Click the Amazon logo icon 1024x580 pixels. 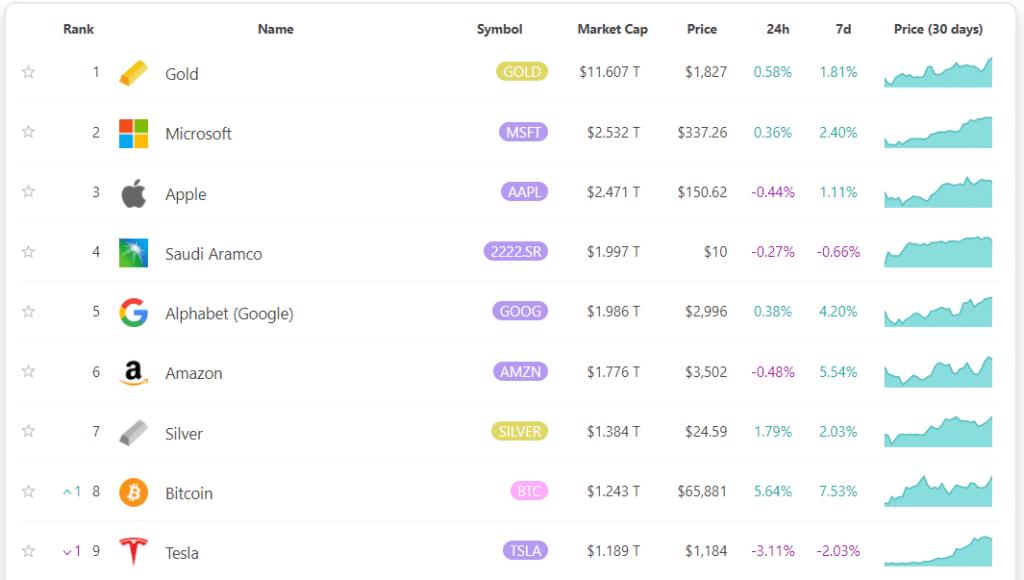pos(133,373)
